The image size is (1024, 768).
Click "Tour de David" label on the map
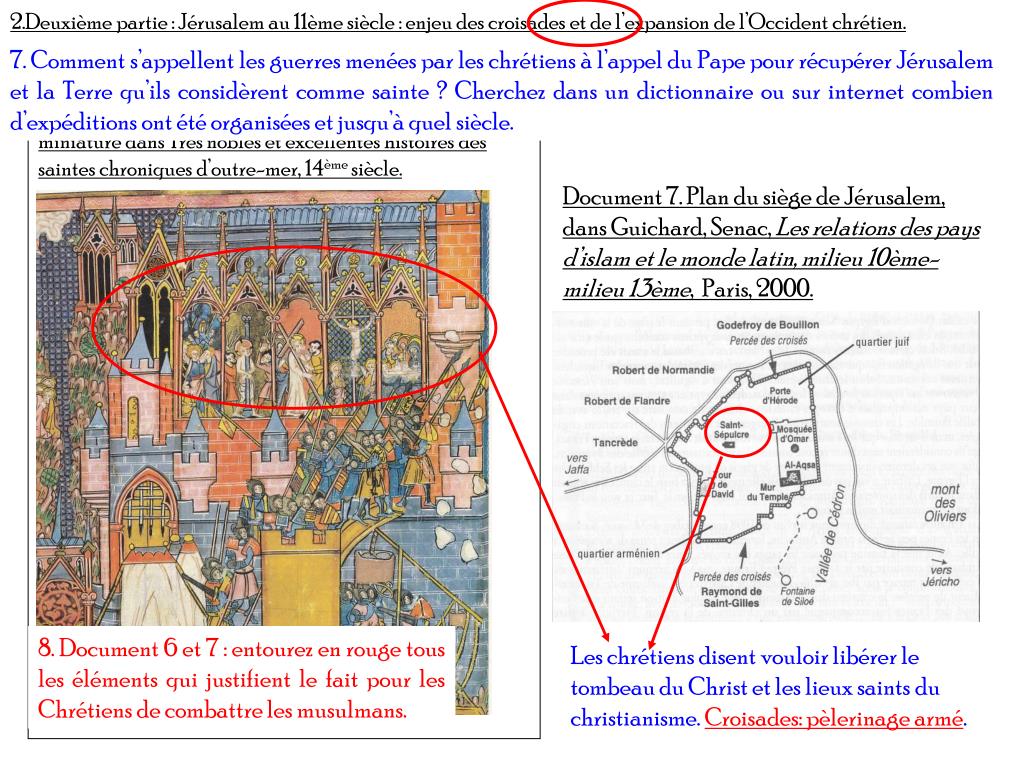pyautogui.click(x=722, y=485)
